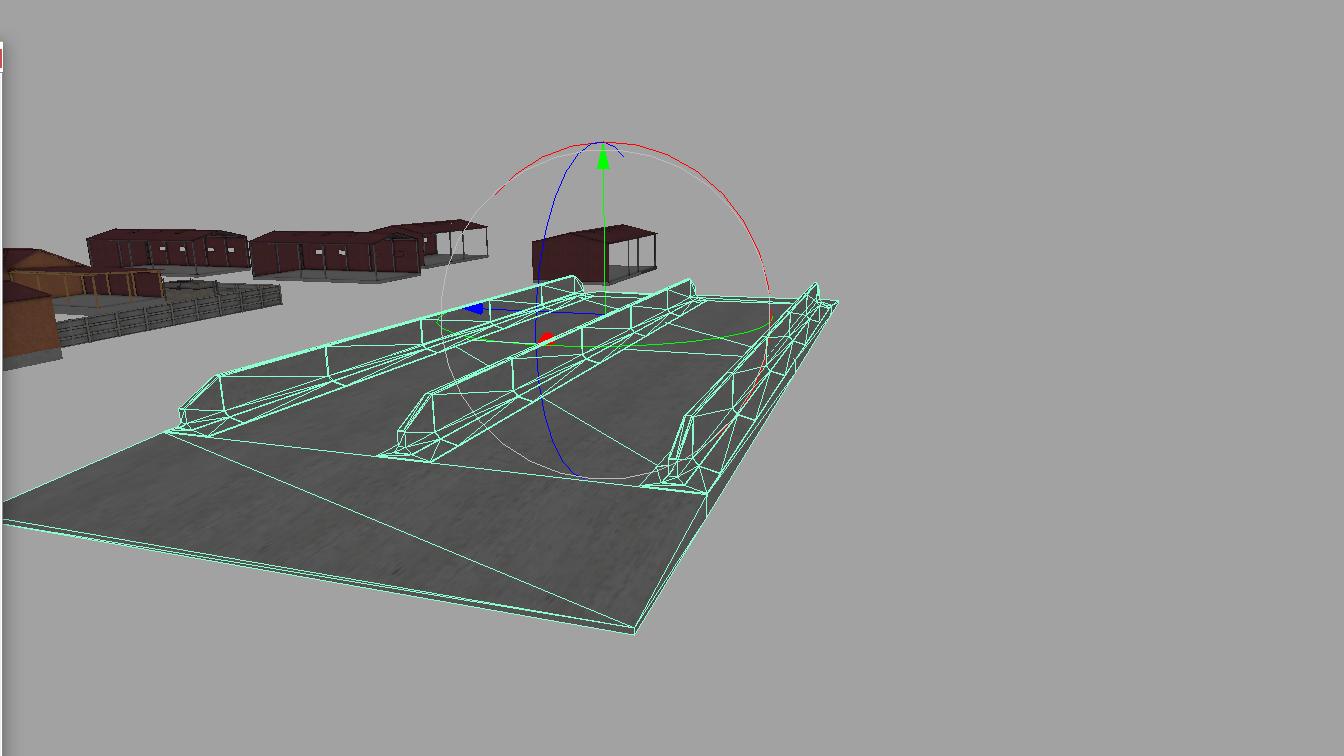The height and width of the screenshot is (756, 1344).
Task: Click the green Y-axis arrowhead on the gizmo
Action: click(x=603, y=158)
